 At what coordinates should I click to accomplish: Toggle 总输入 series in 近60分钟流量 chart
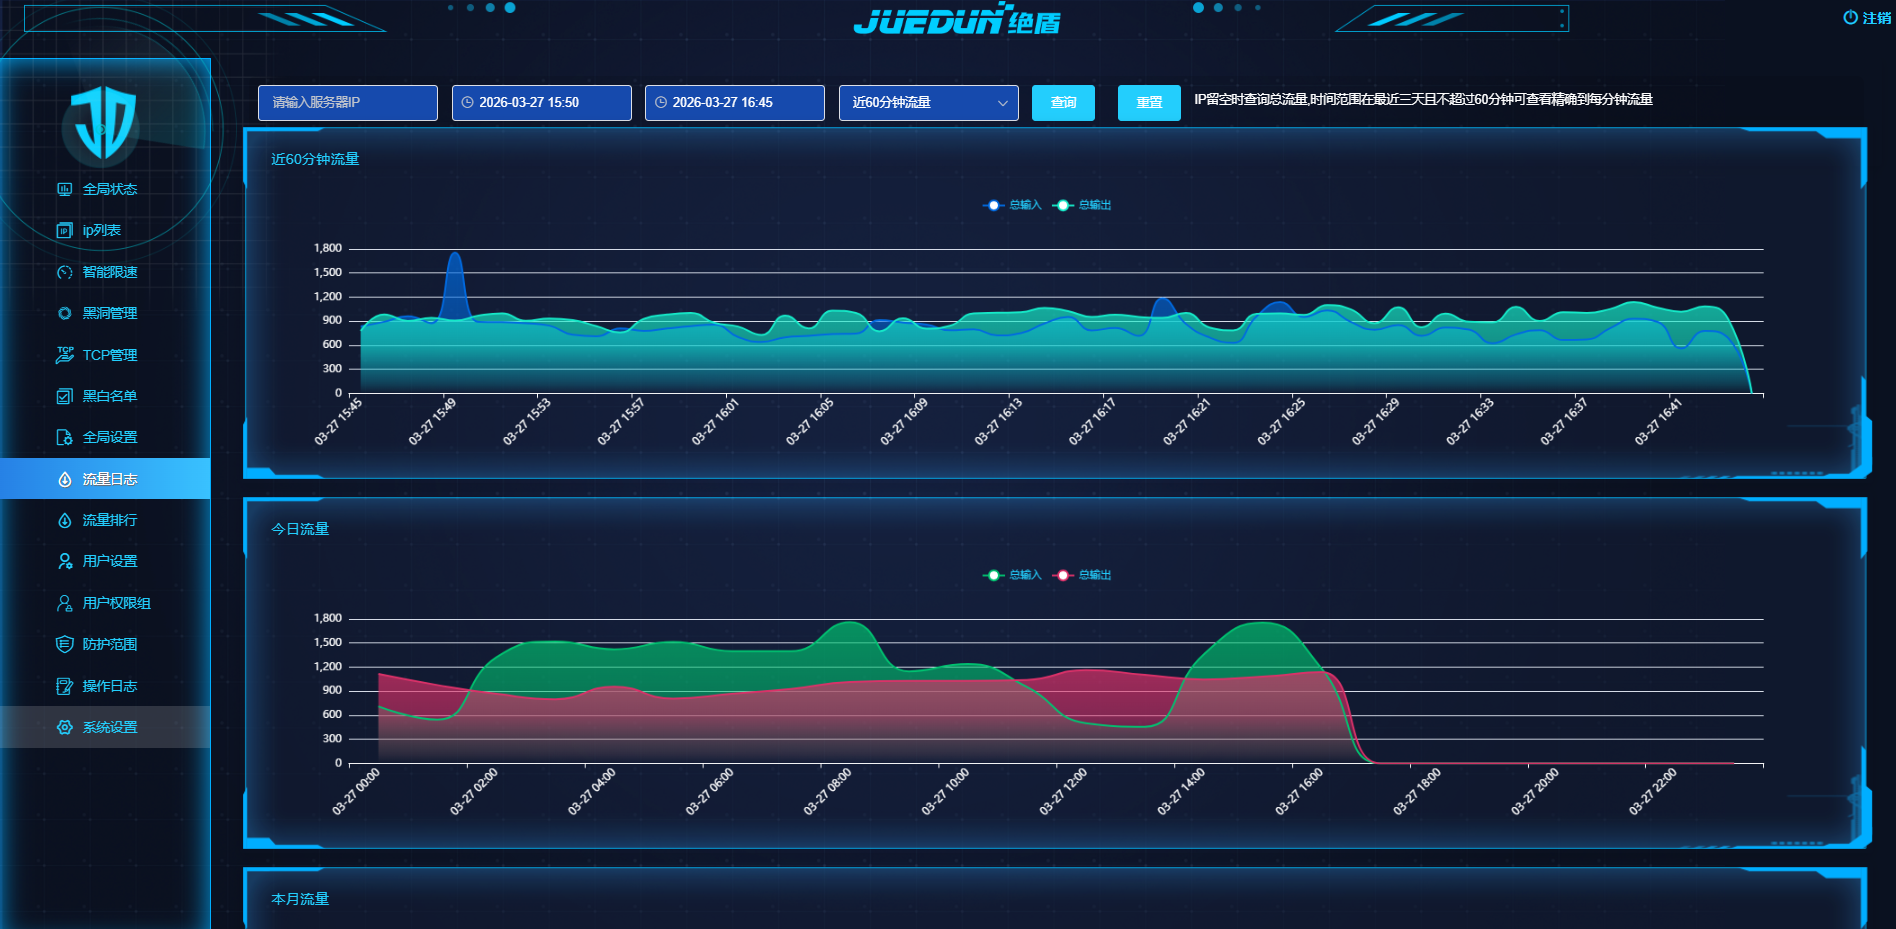(x=1012, y=205)
